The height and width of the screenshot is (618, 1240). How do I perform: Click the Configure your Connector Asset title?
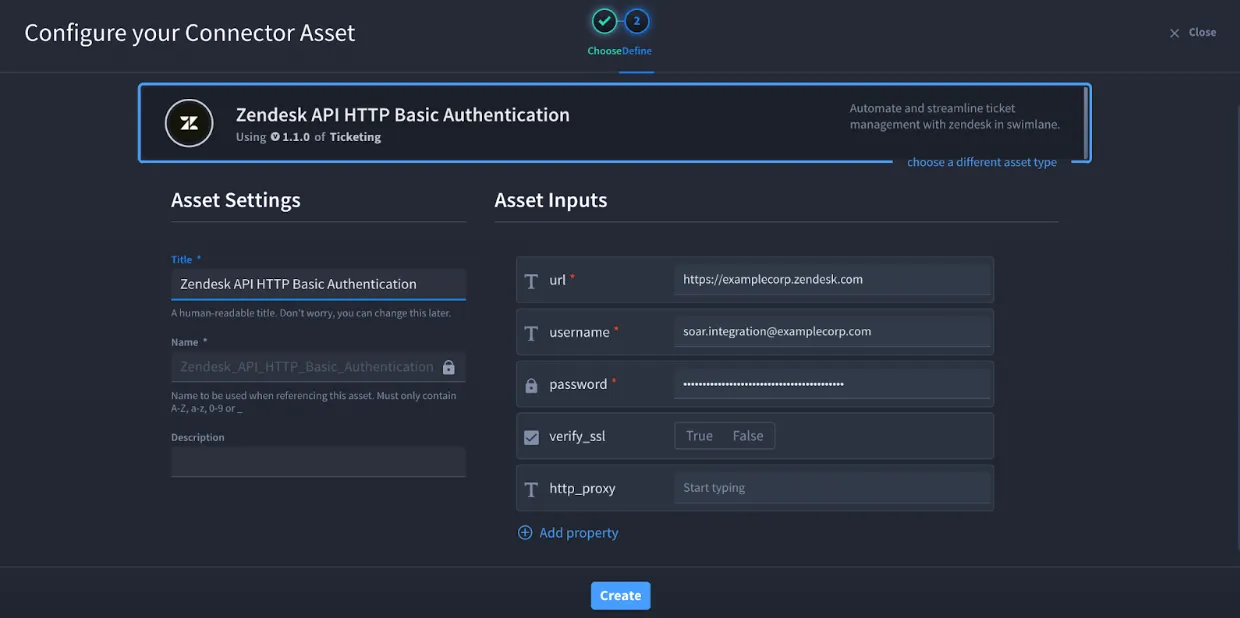(190, 33)
